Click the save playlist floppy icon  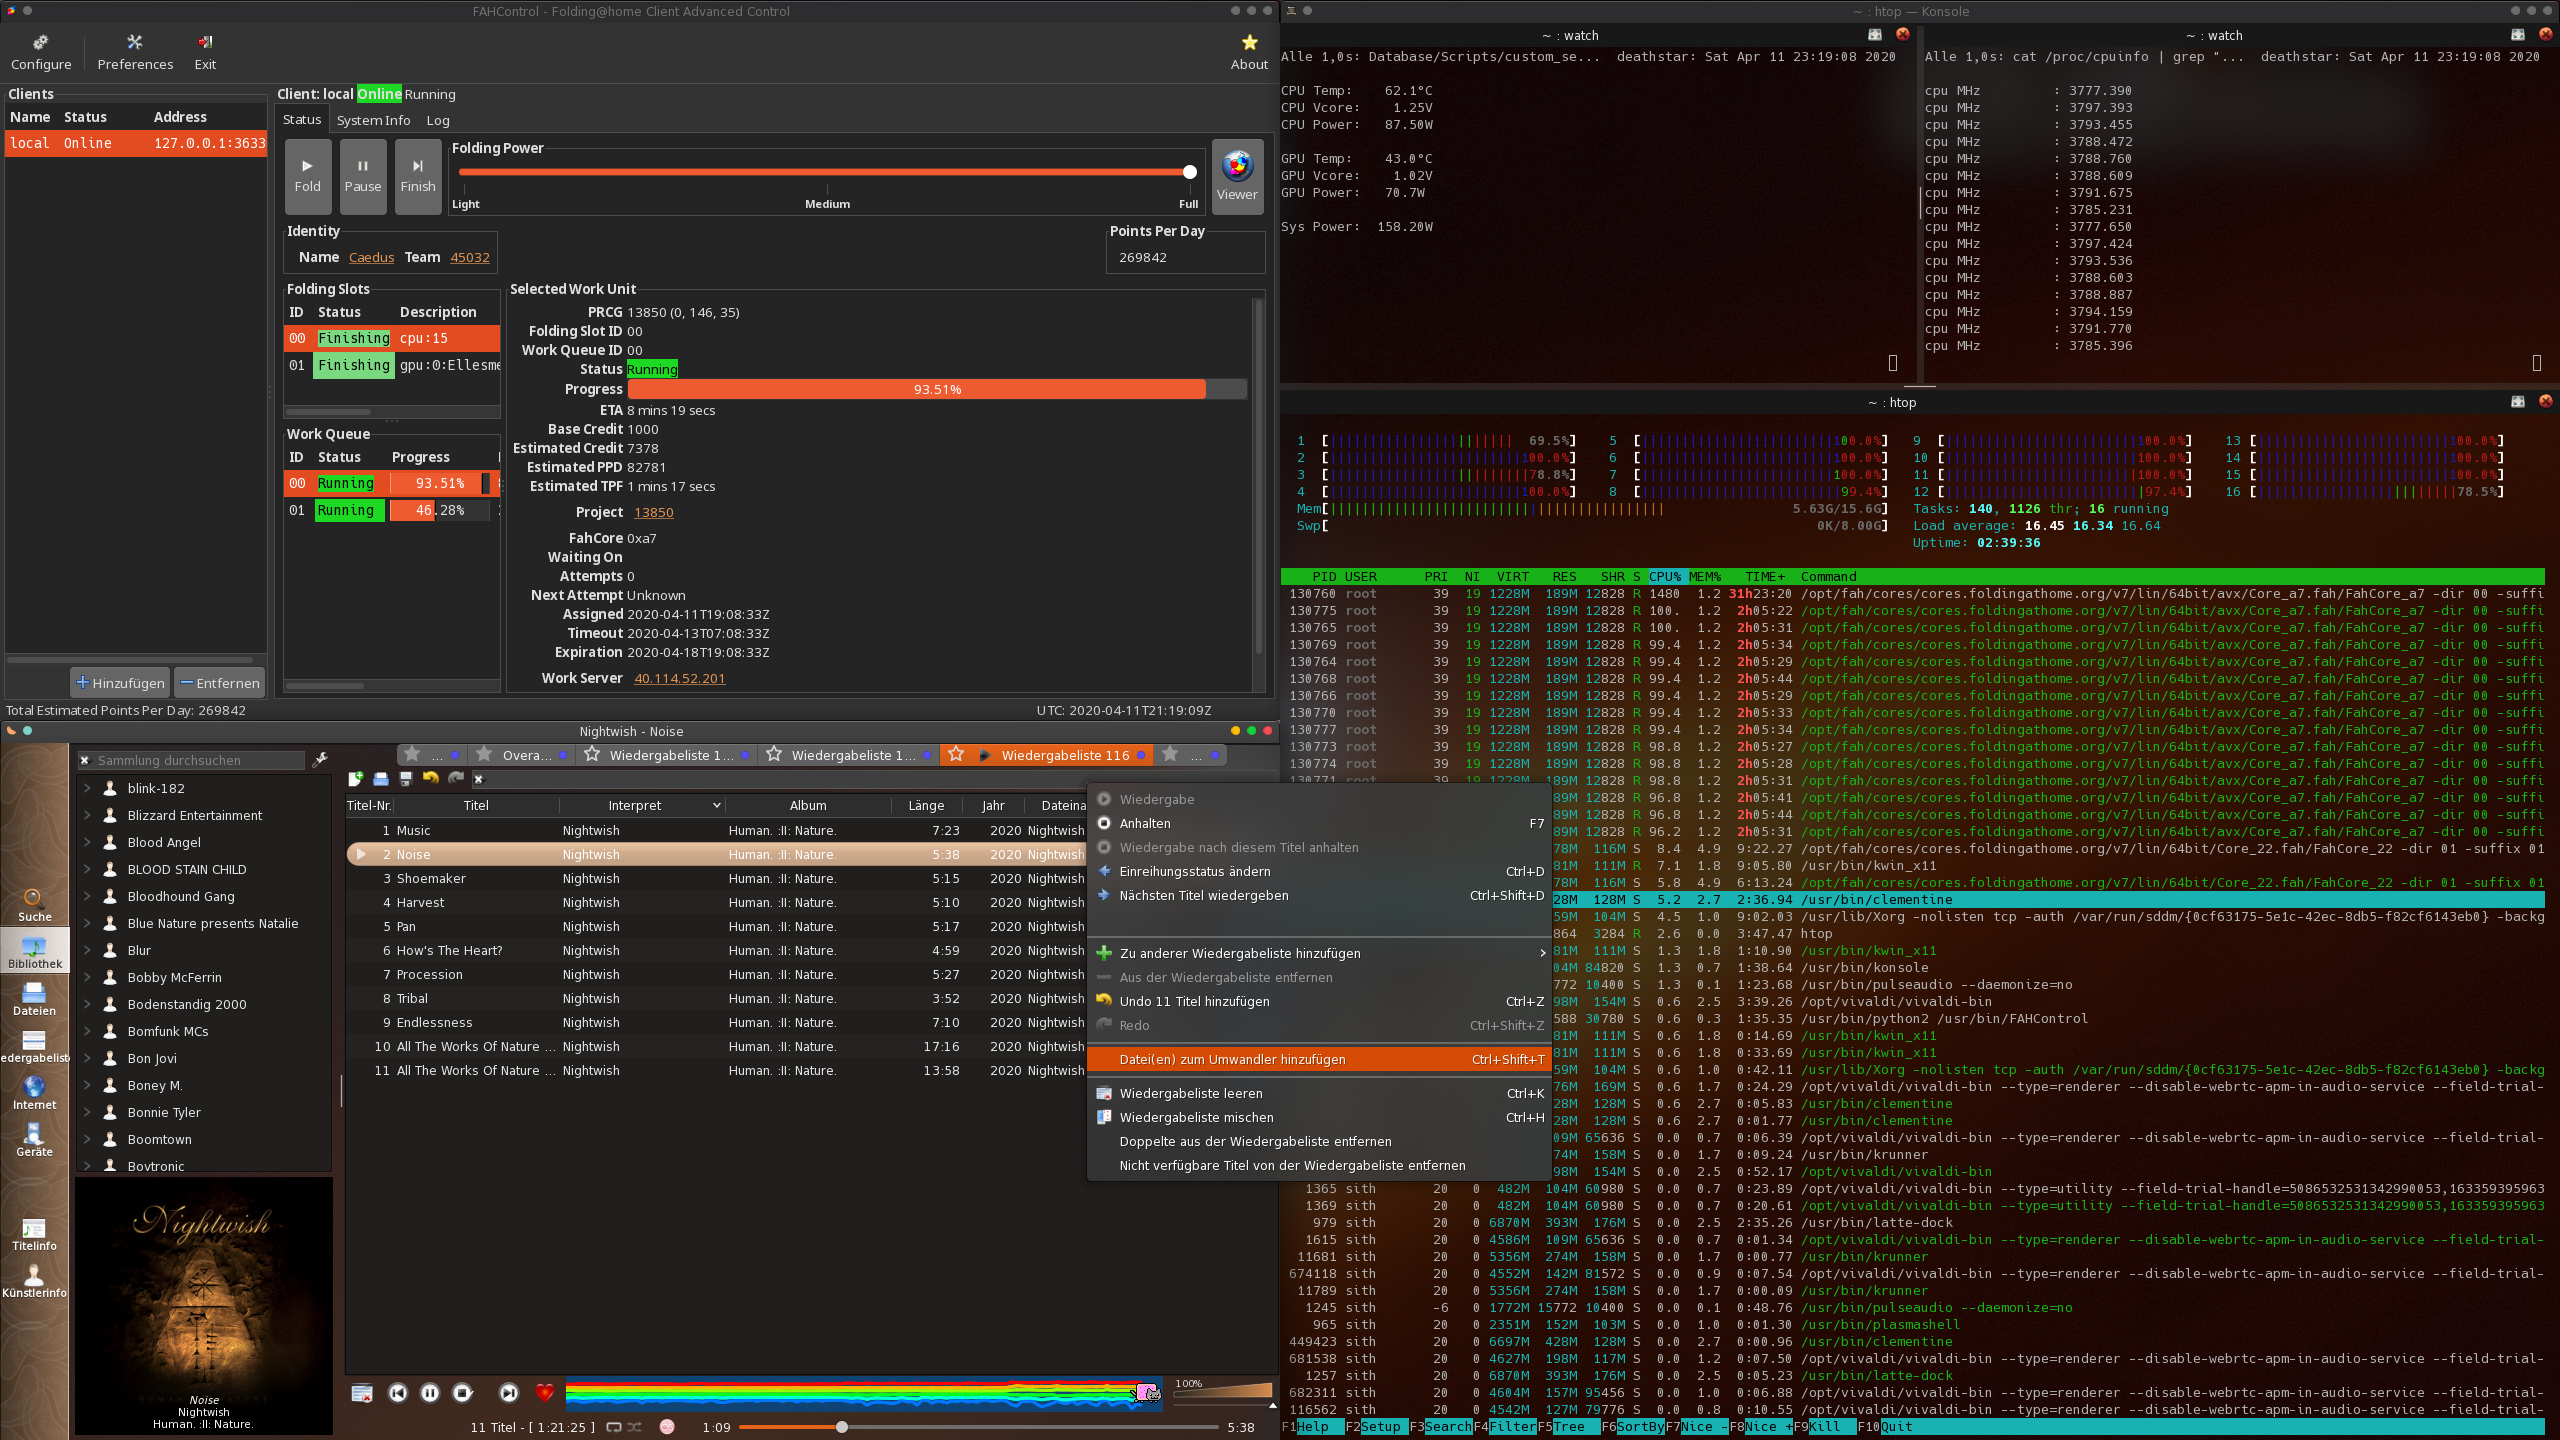pyautogui.click(x=406, y=778)
